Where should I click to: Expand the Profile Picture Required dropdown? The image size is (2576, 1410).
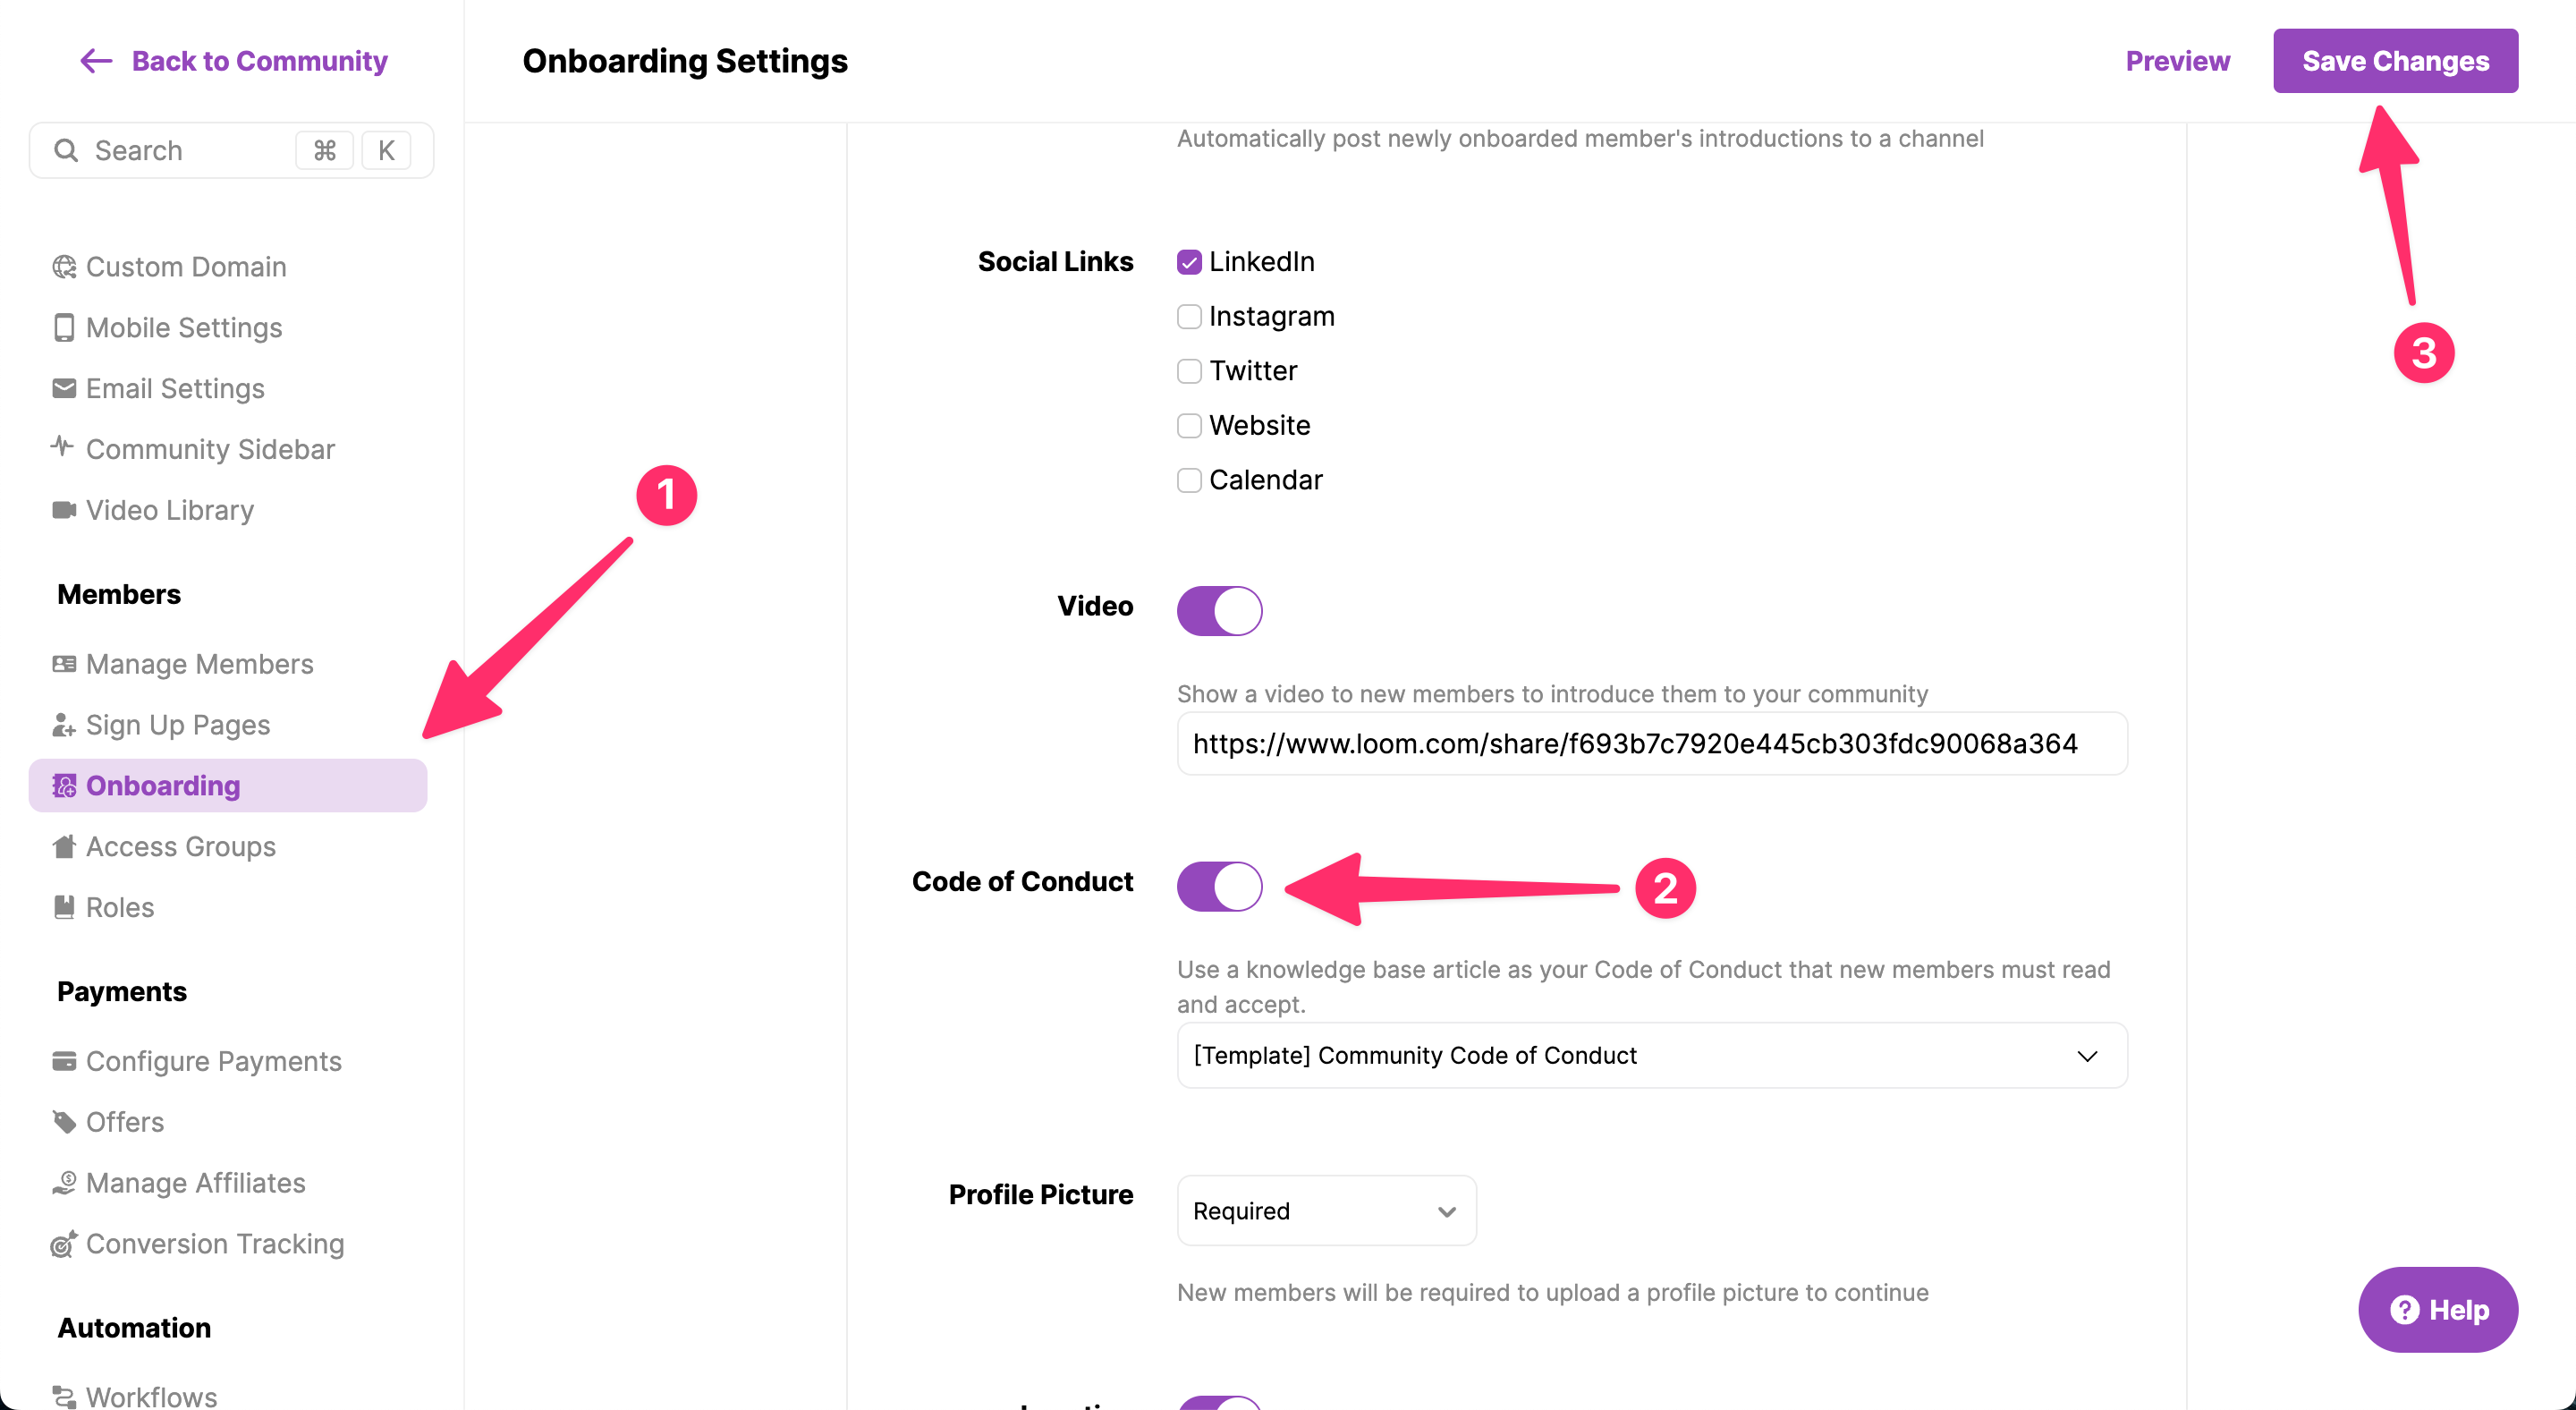pos(1325,1211)
